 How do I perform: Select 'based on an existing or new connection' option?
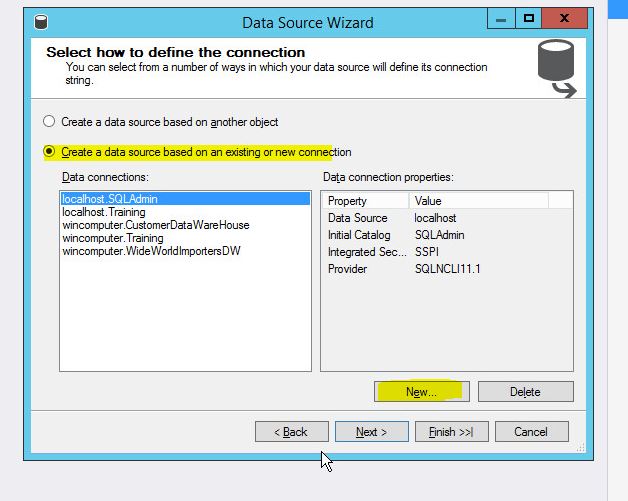[x=49, y=152]
